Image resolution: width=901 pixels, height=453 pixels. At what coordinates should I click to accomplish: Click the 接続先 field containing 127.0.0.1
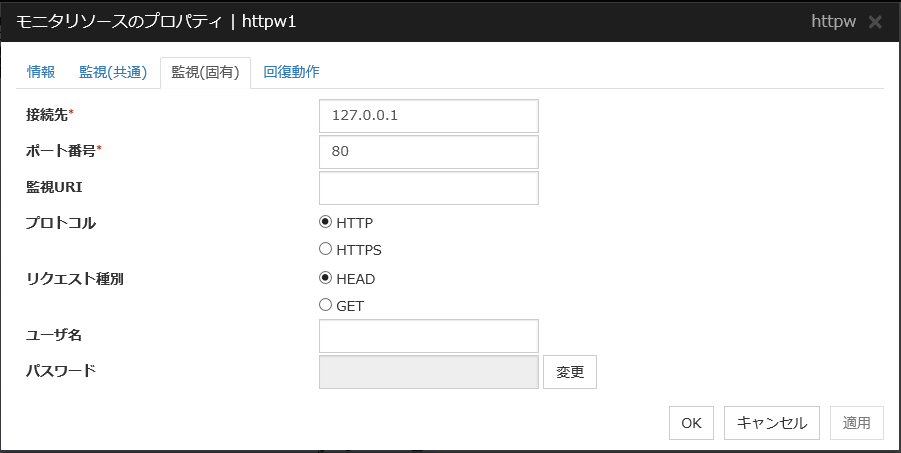tap(428, 115)
